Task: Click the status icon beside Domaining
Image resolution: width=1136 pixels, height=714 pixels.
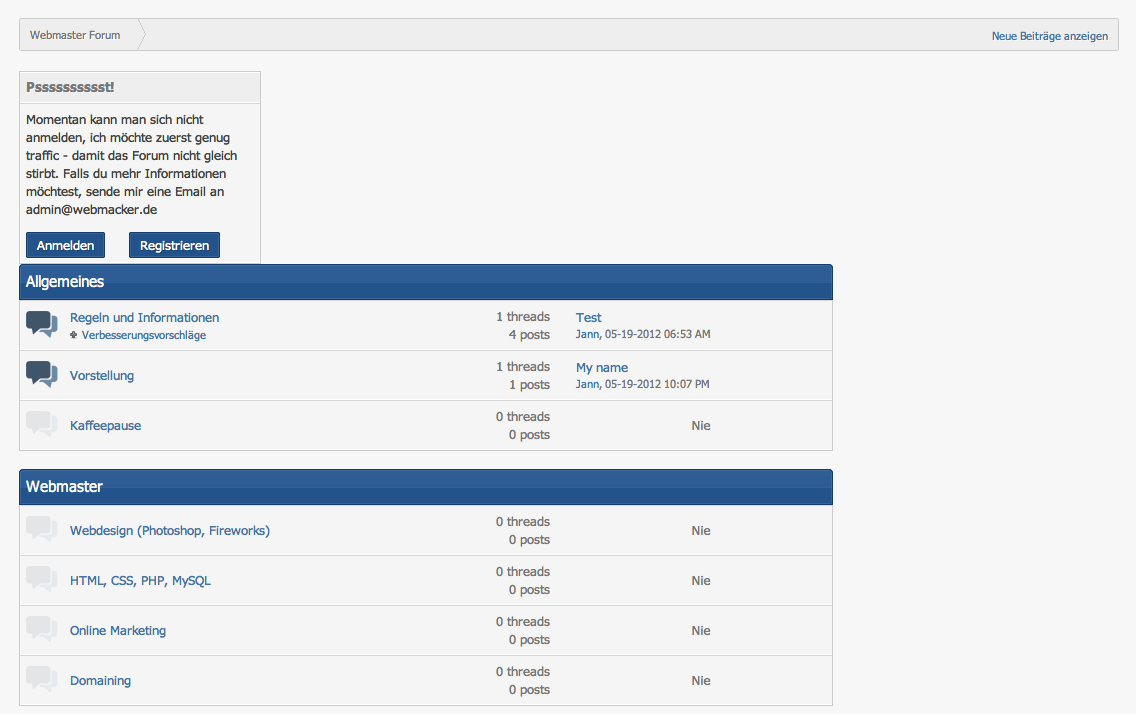Action: [x=42, y=679]
